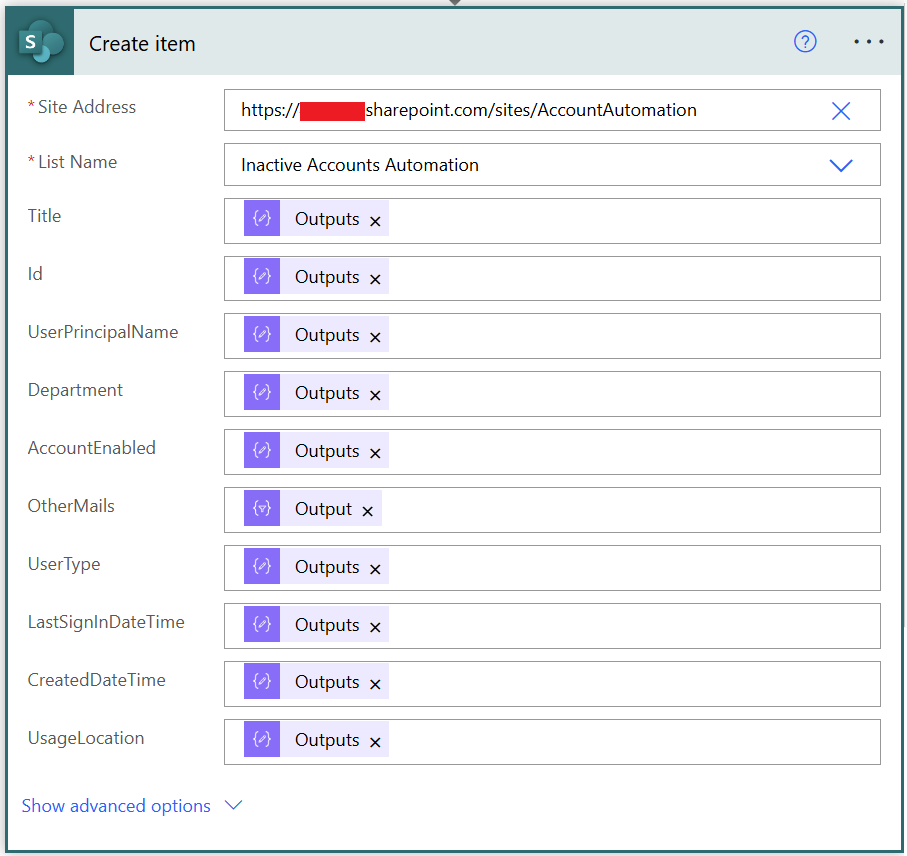Open the three-dot more options menu
907x856 pixels.
tap(868, 41)
